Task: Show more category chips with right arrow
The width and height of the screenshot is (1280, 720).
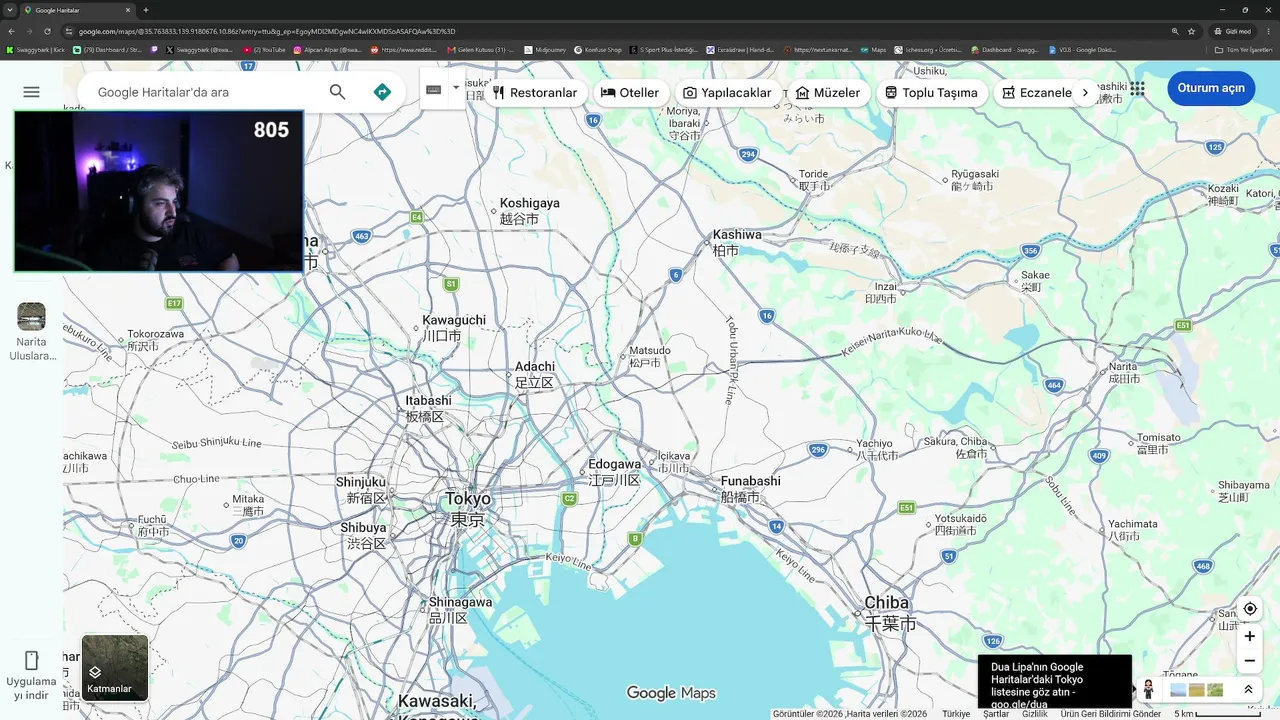Action: pyautogui.click(x=1085, y=93)
